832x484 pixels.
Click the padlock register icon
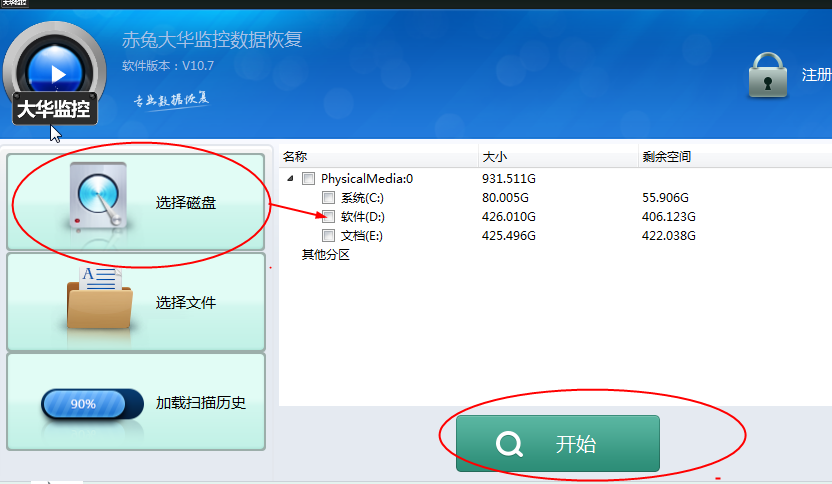coord(767,75)
